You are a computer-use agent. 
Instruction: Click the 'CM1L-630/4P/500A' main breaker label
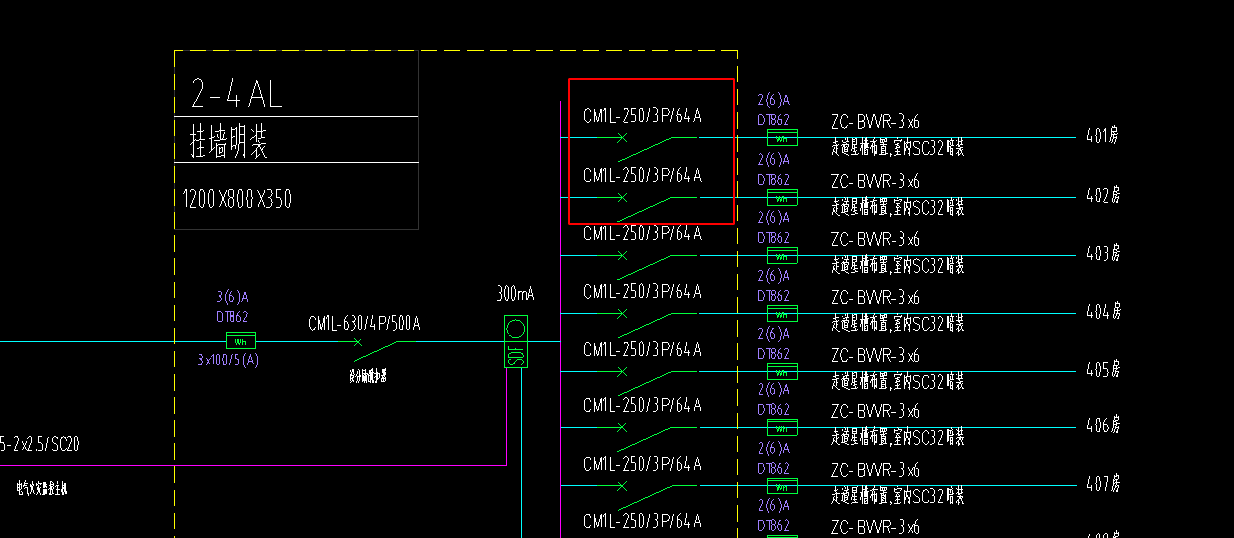pos(364,323)
